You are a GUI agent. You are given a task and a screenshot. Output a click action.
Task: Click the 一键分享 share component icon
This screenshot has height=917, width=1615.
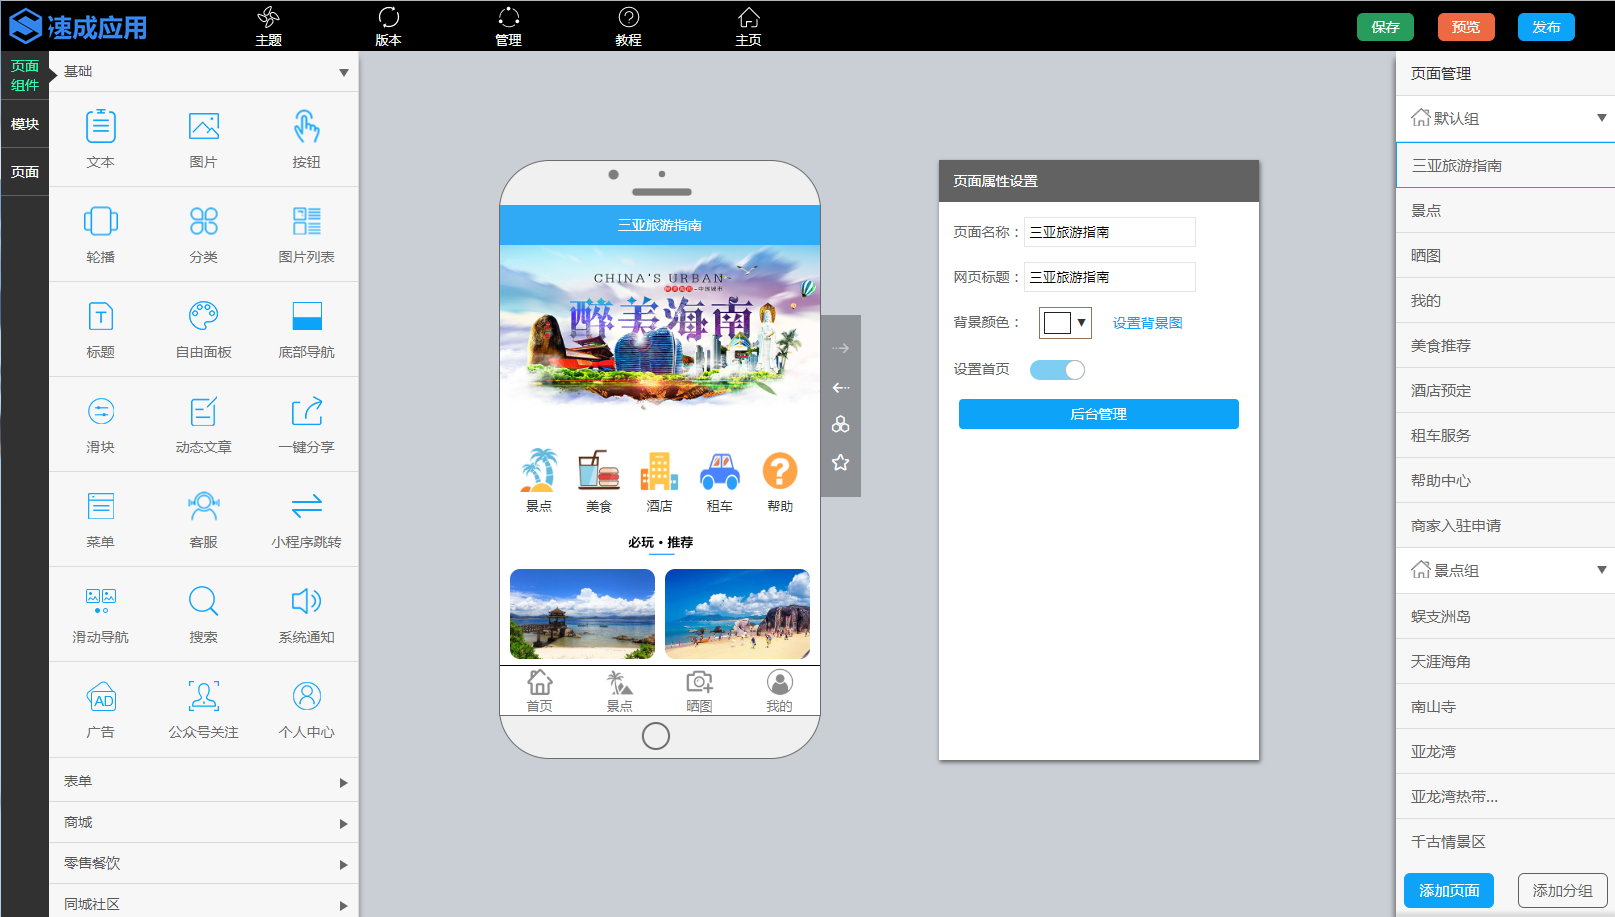(x=307, y=411)
